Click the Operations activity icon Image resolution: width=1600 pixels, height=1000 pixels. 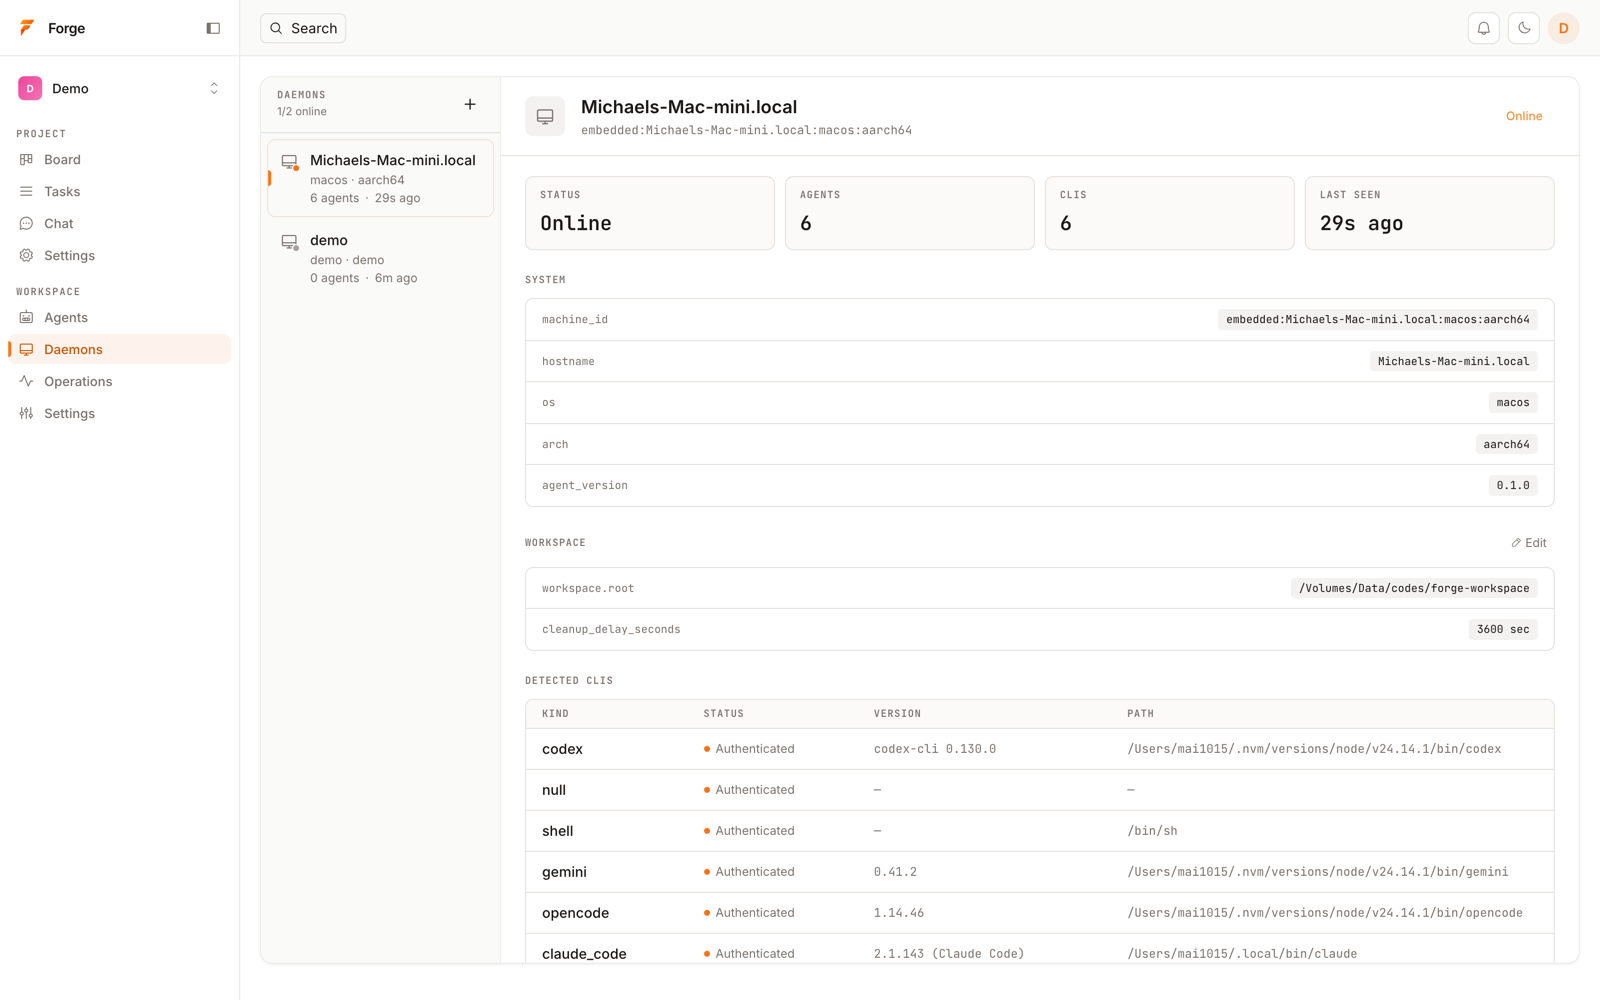pos(26,381)
